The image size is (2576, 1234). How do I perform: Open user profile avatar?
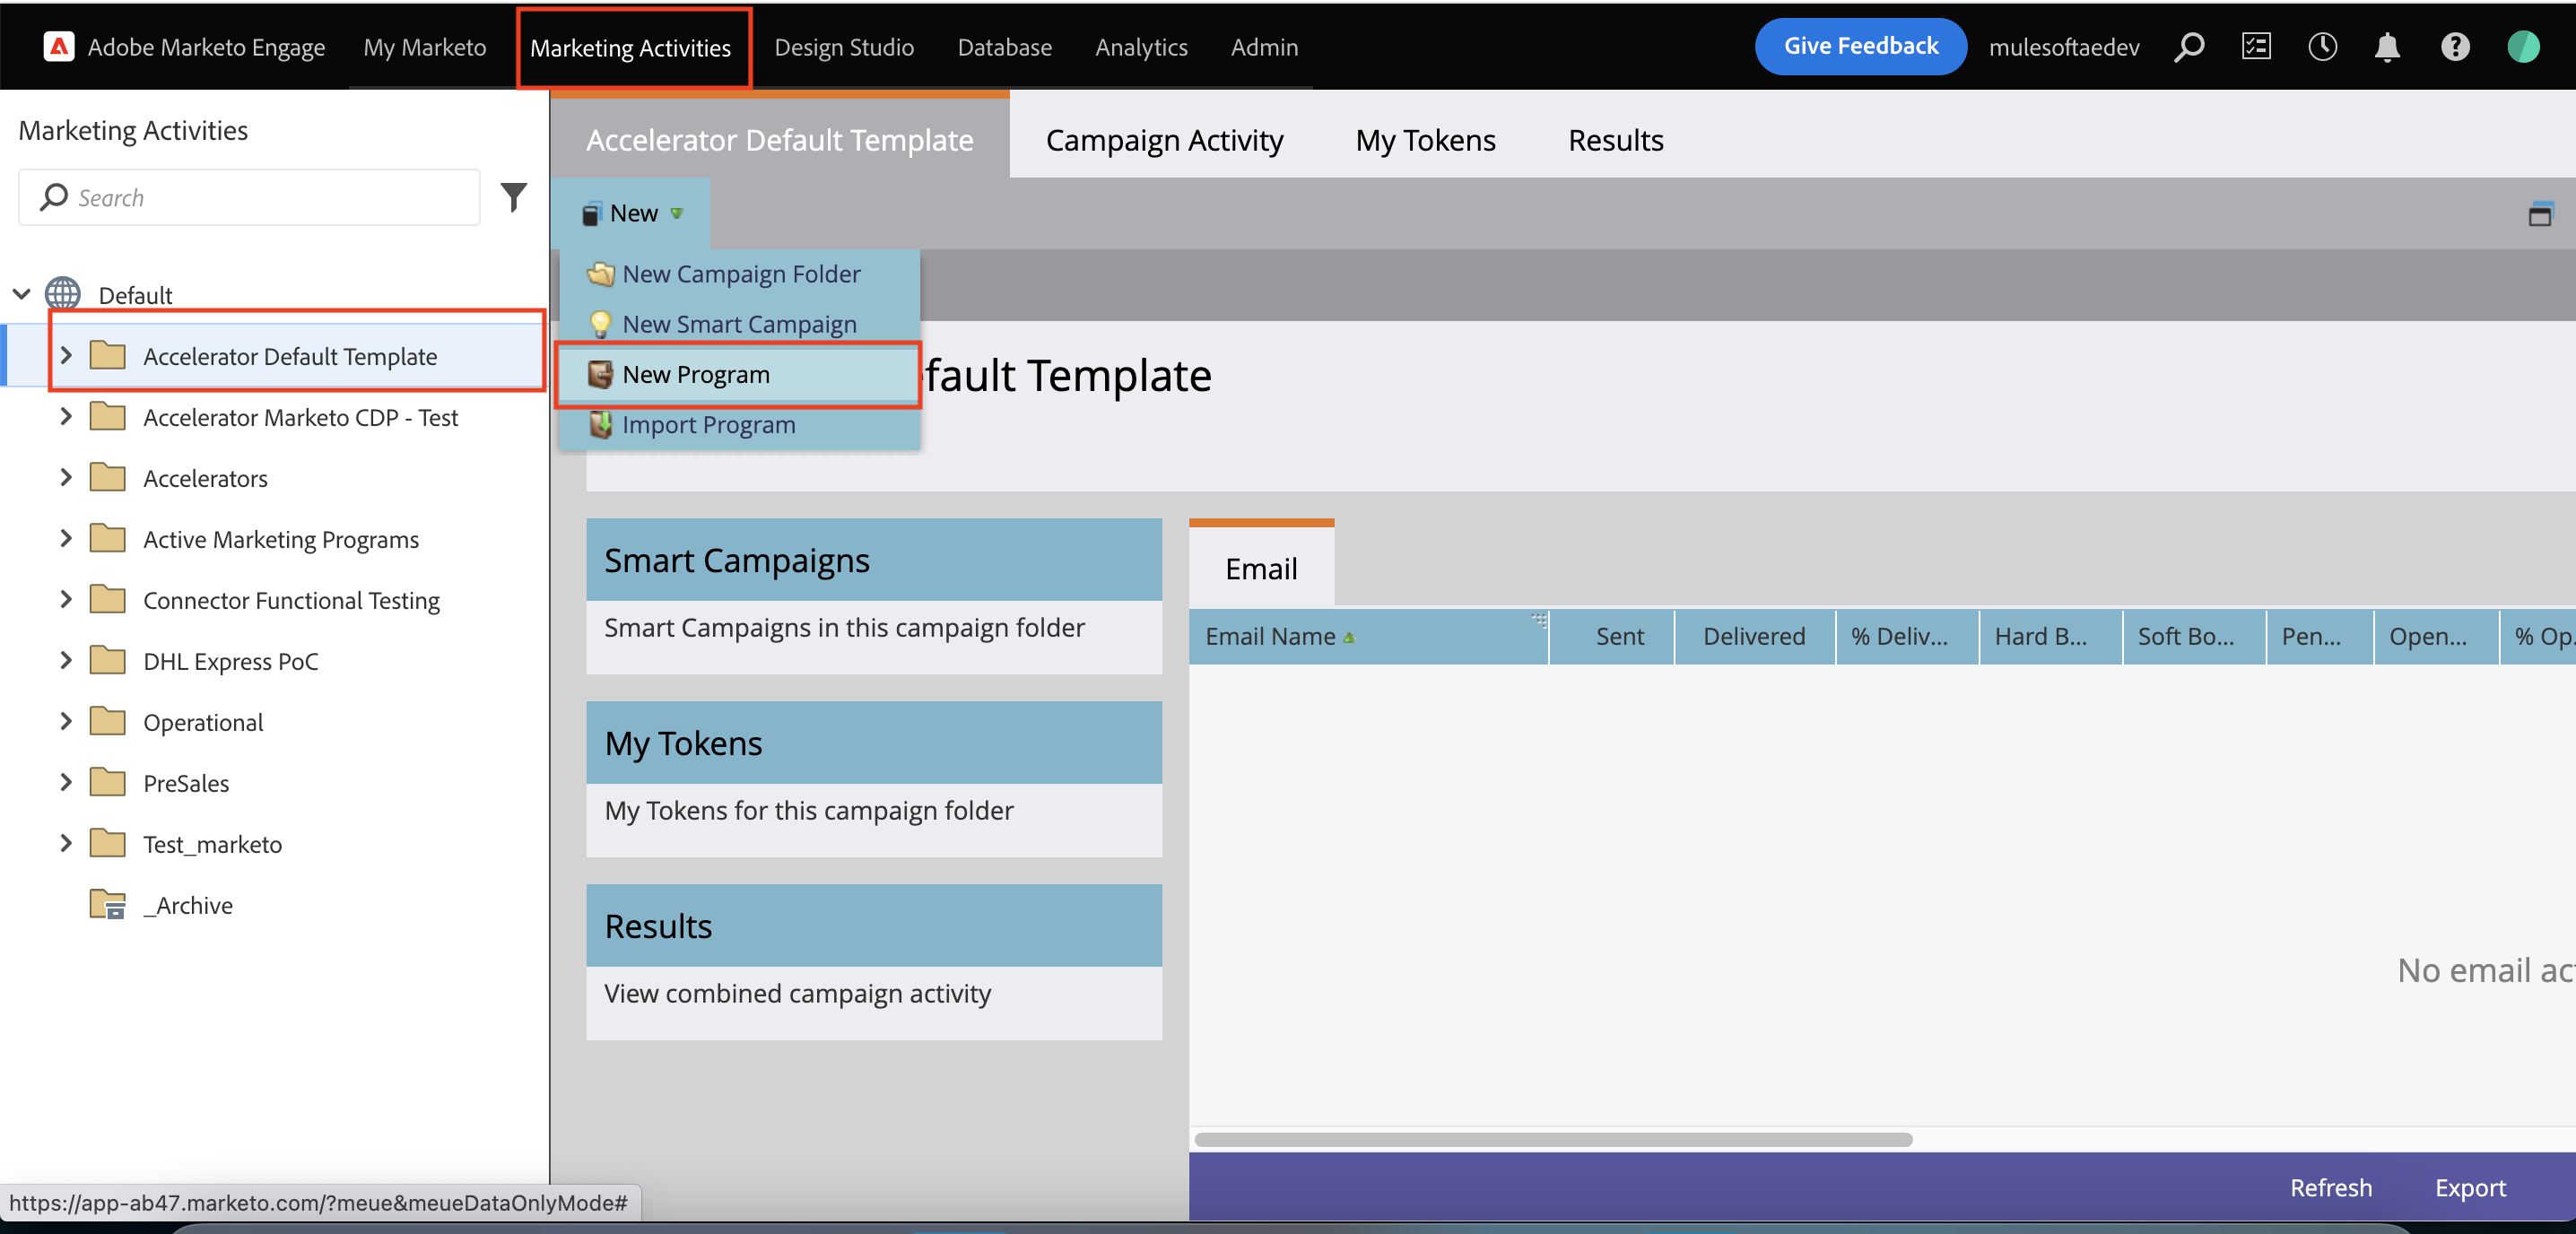click(2523, 46)
